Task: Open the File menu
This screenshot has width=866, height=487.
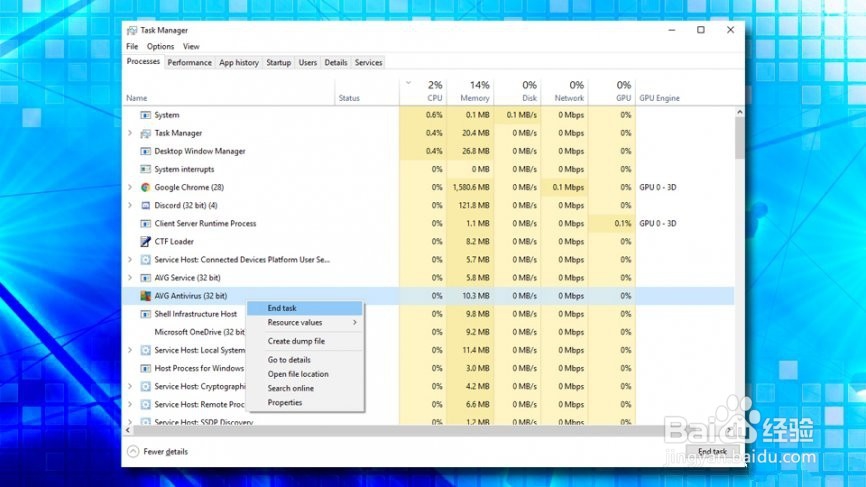Action: pos(132,46)
